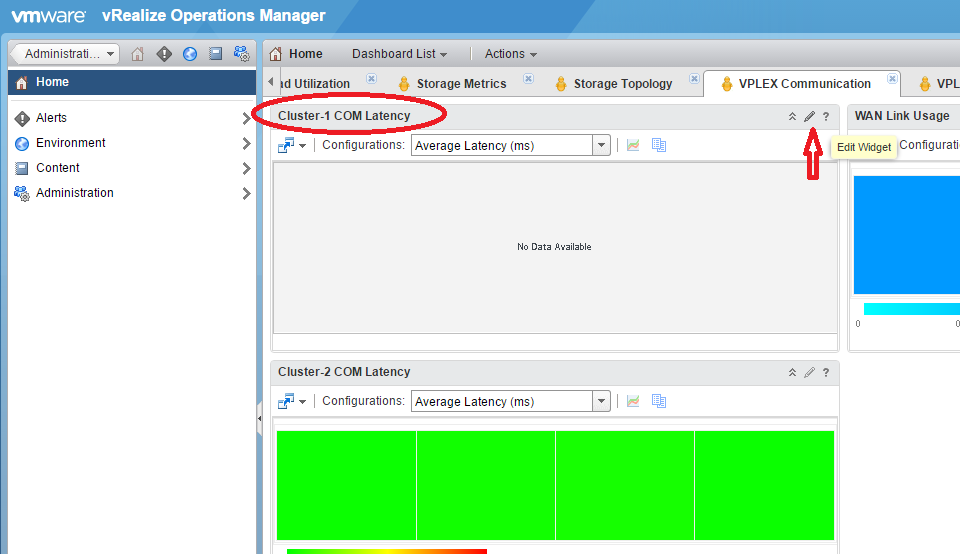Open the Home icon in left toolbar
Viewport: 960px width, 554px height.
tap(137, 54)
